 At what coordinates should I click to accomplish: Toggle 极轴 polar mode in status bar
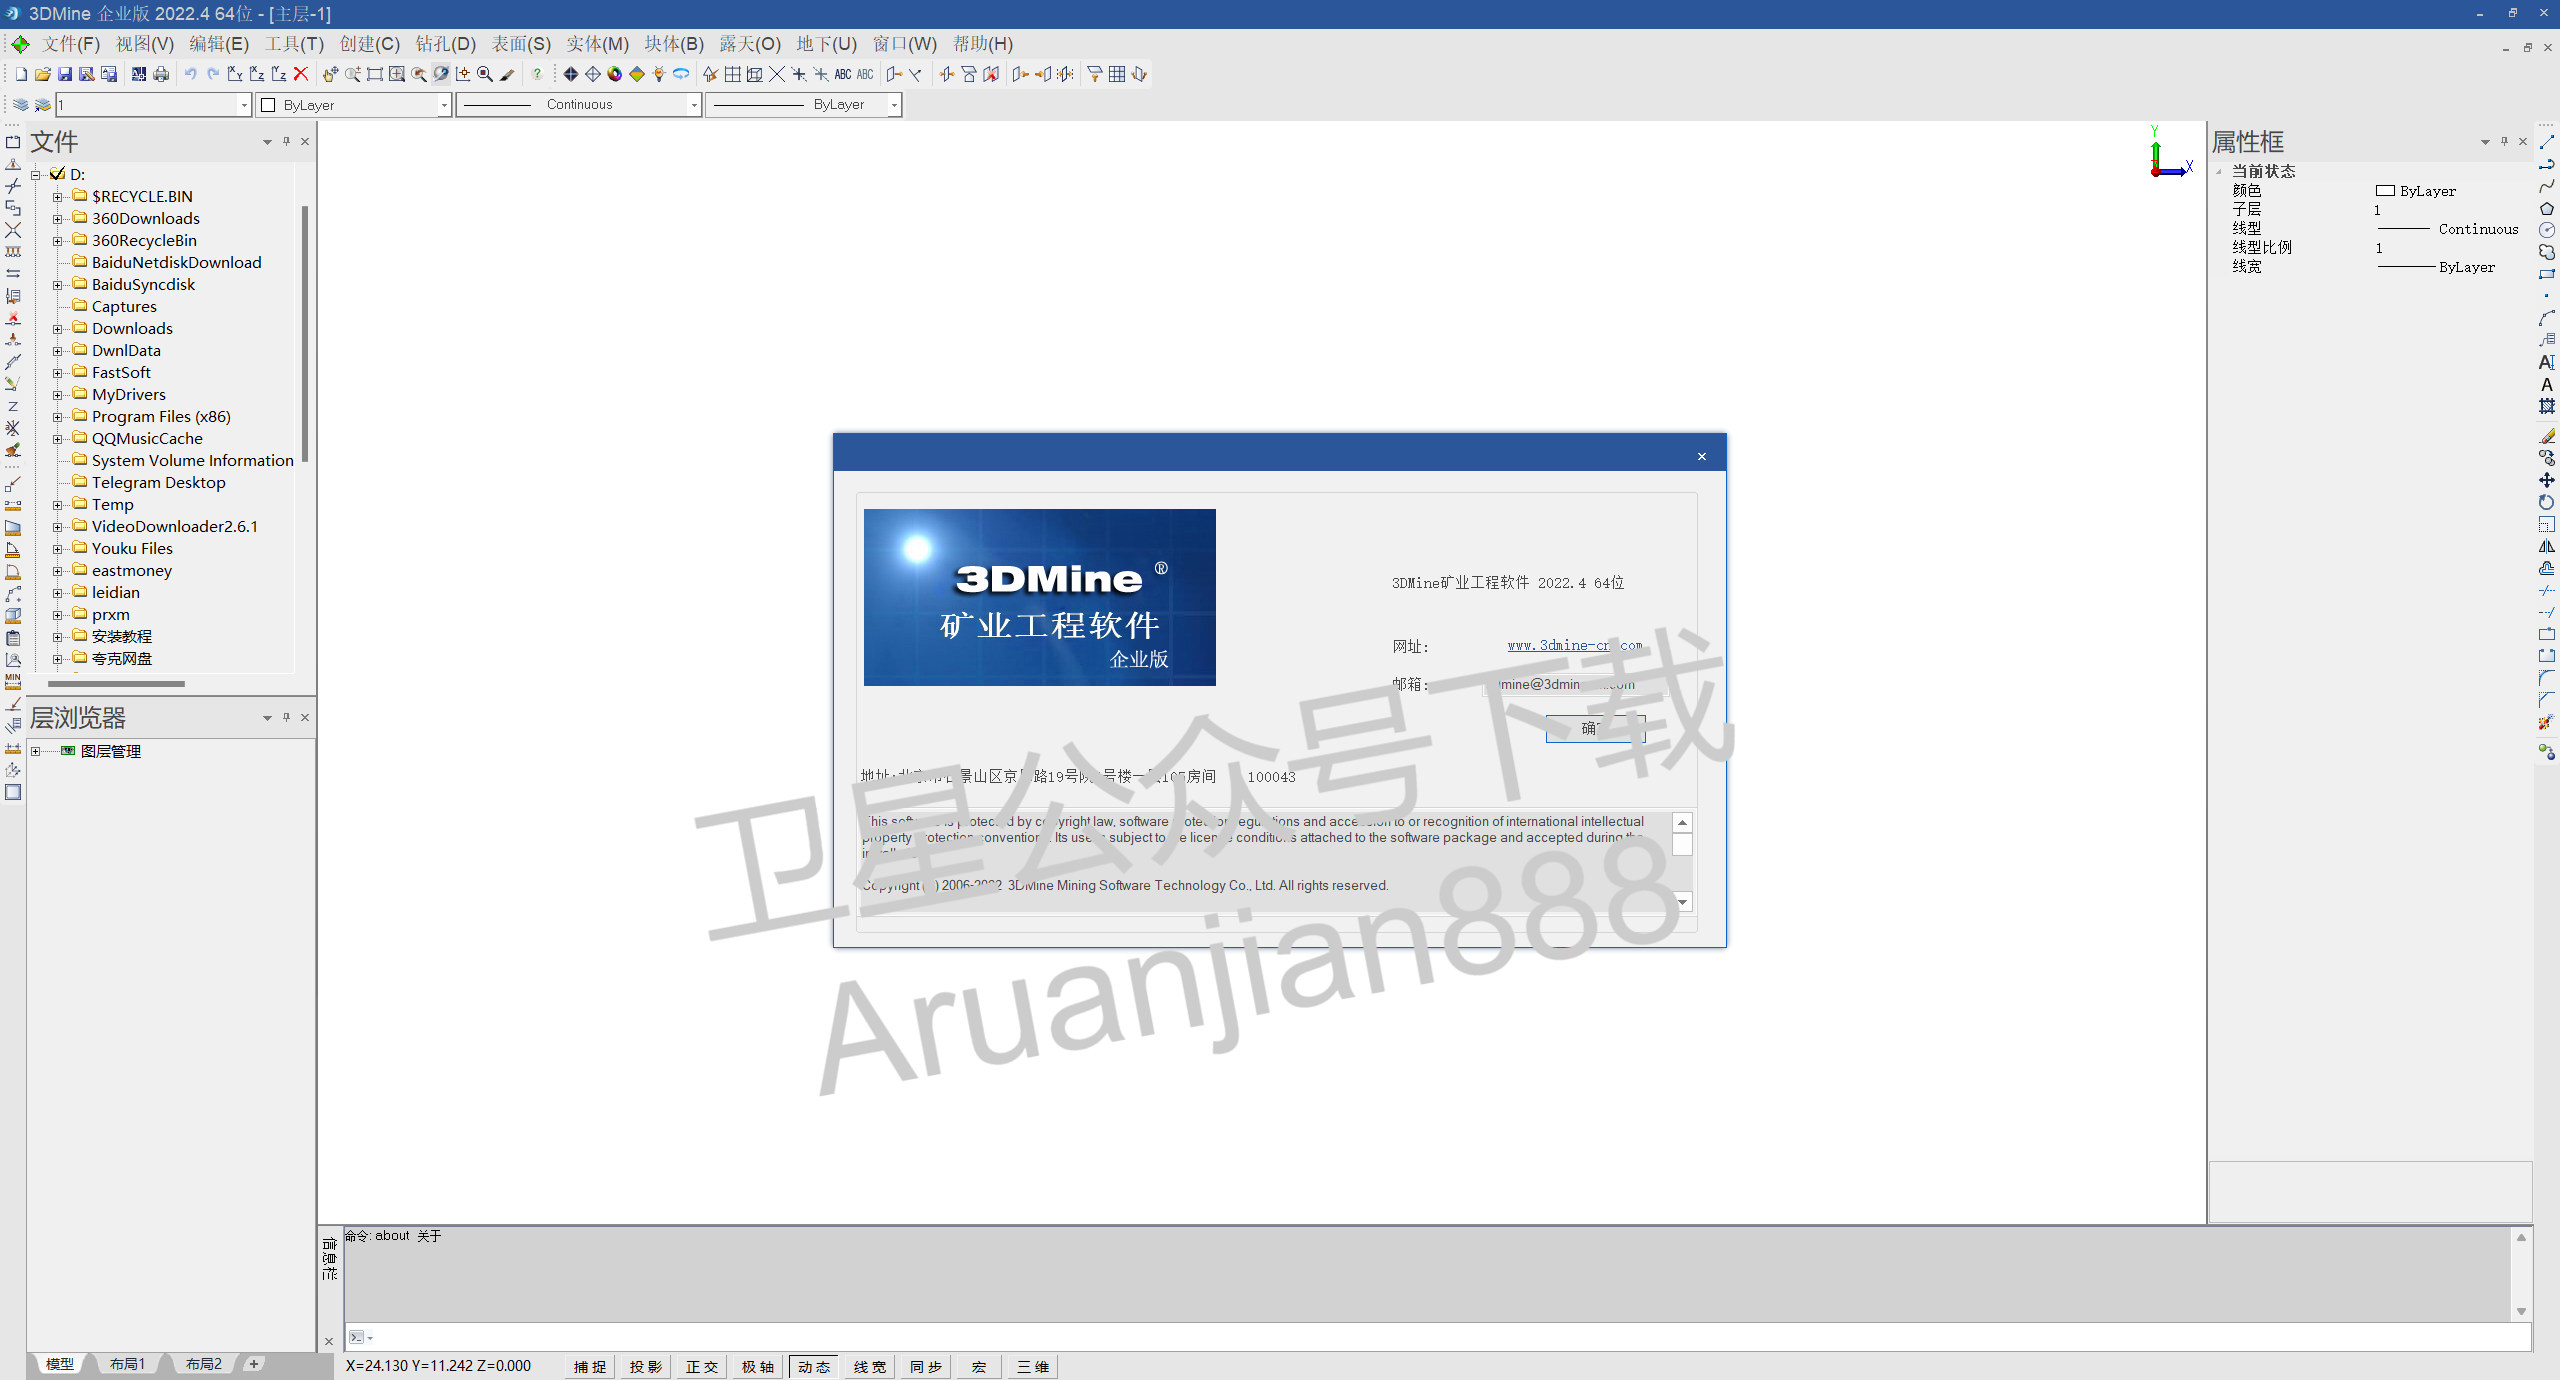(758, 1367)
